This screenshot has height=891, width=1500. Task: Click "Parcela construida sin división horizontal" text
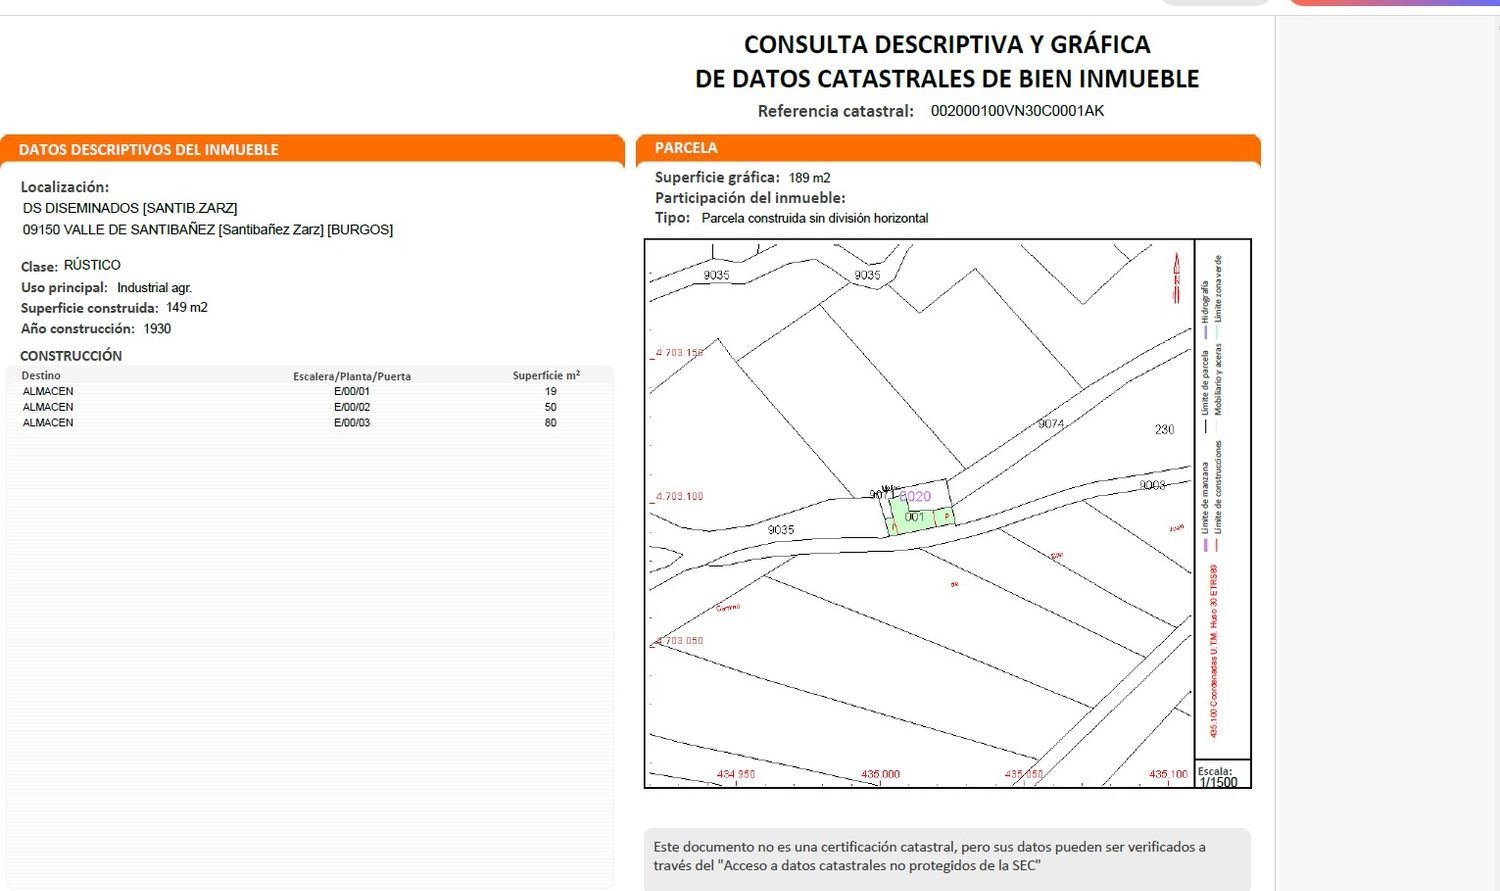(x=815, y=218)
